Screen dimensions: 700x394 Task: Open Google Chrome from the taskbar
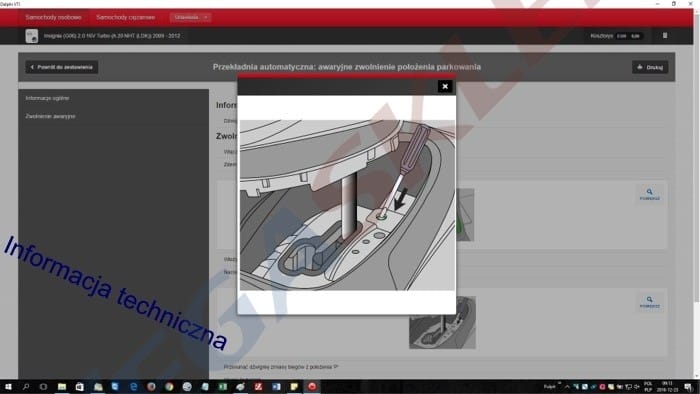169,387
